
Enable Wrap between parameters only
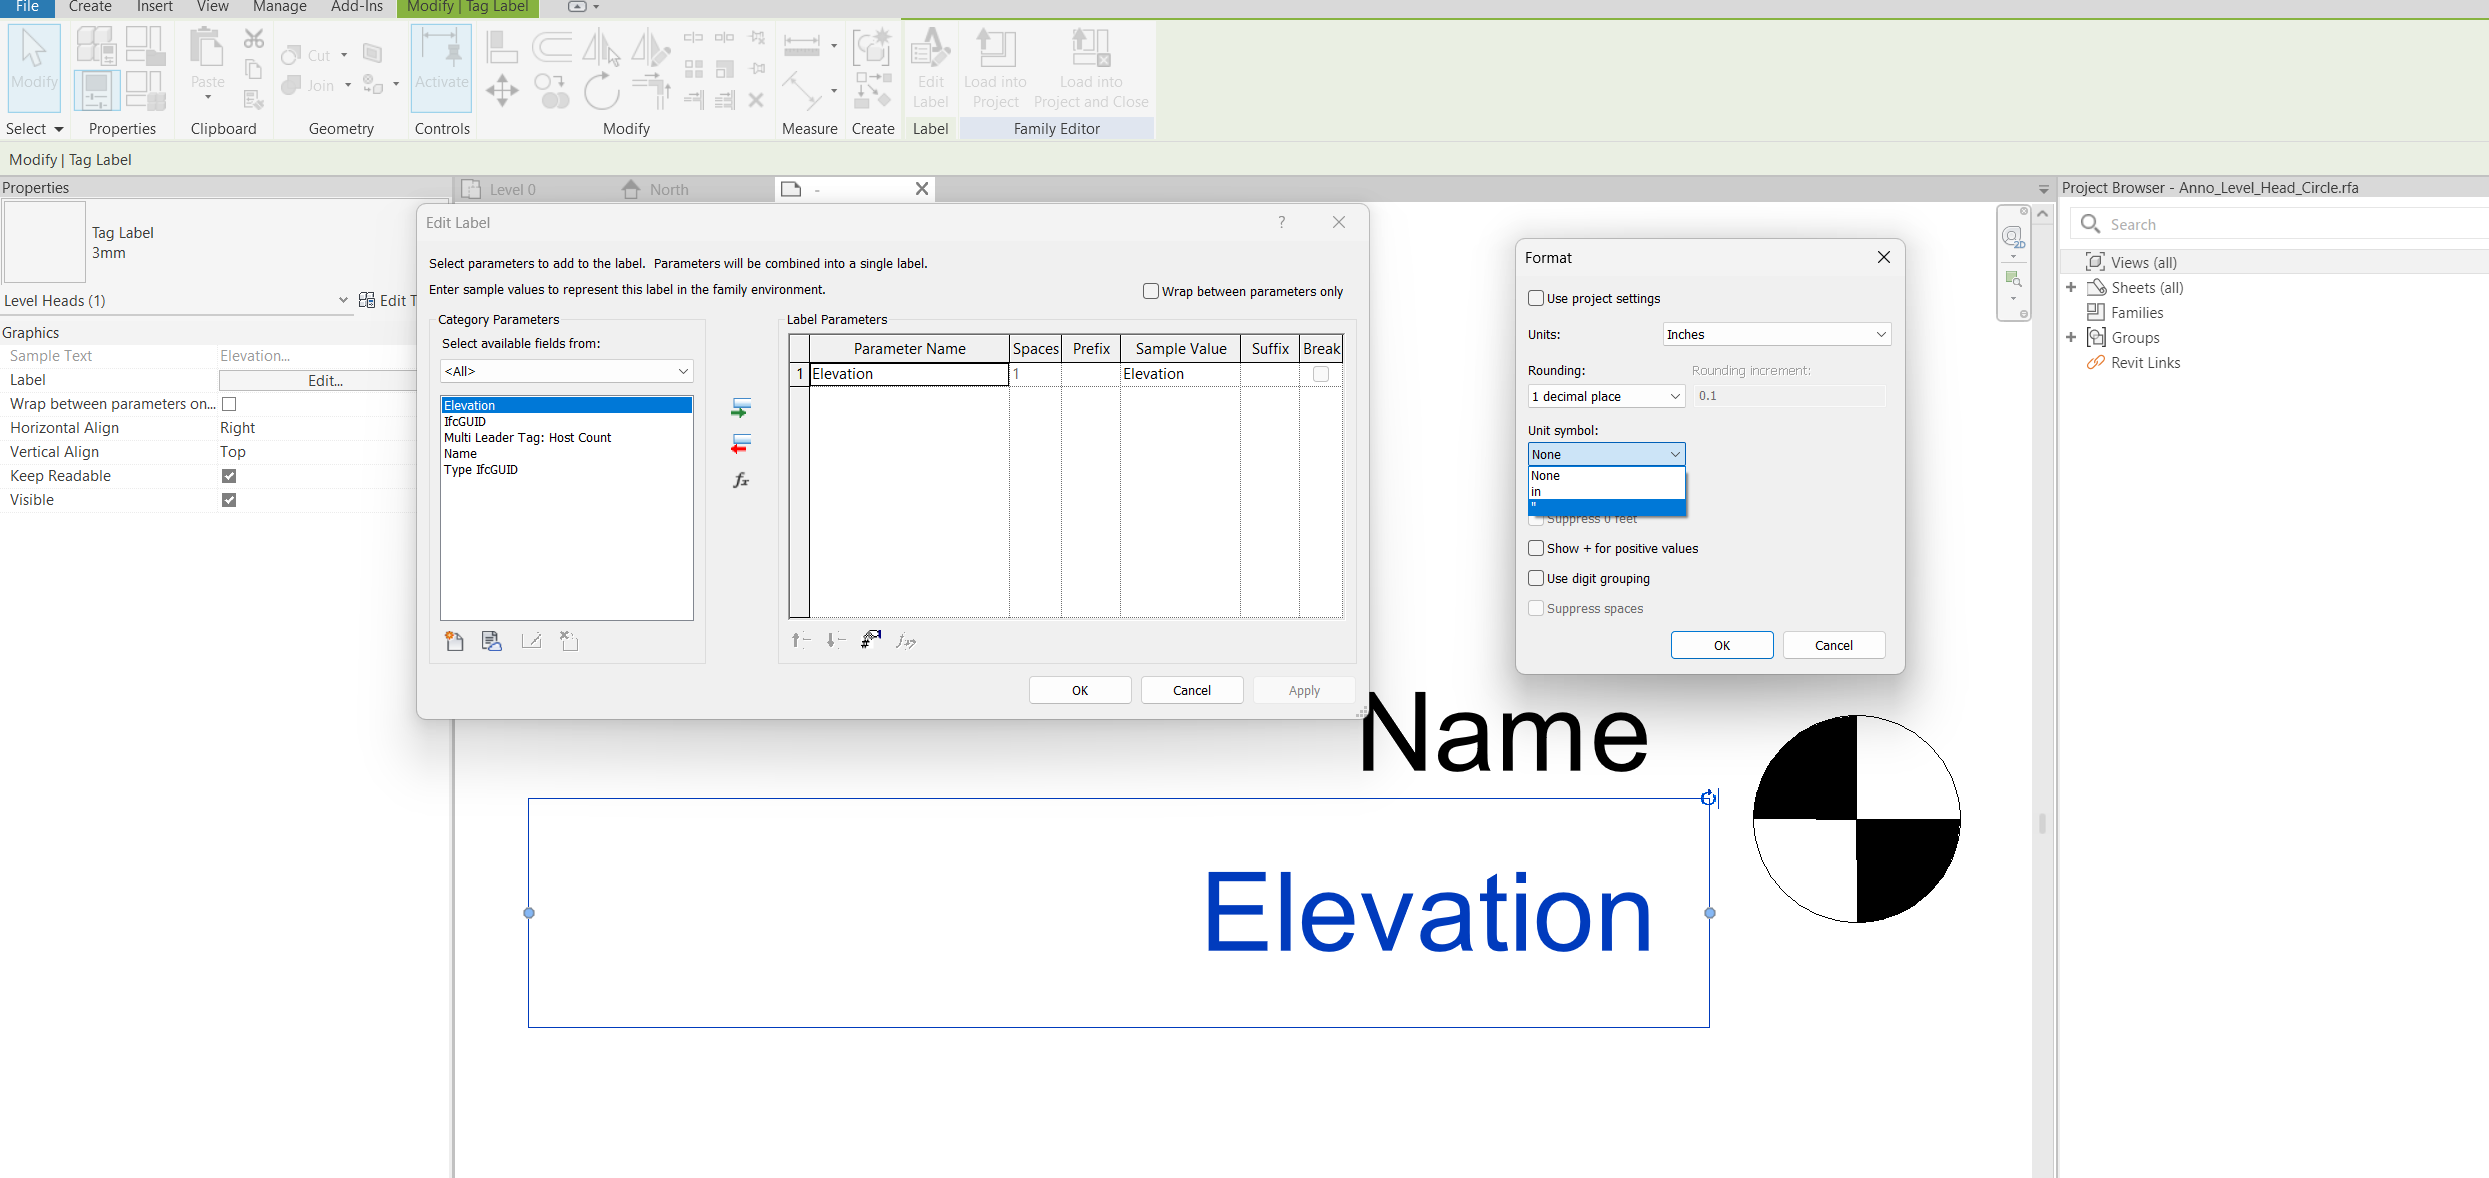click(x=1150, y=291)
